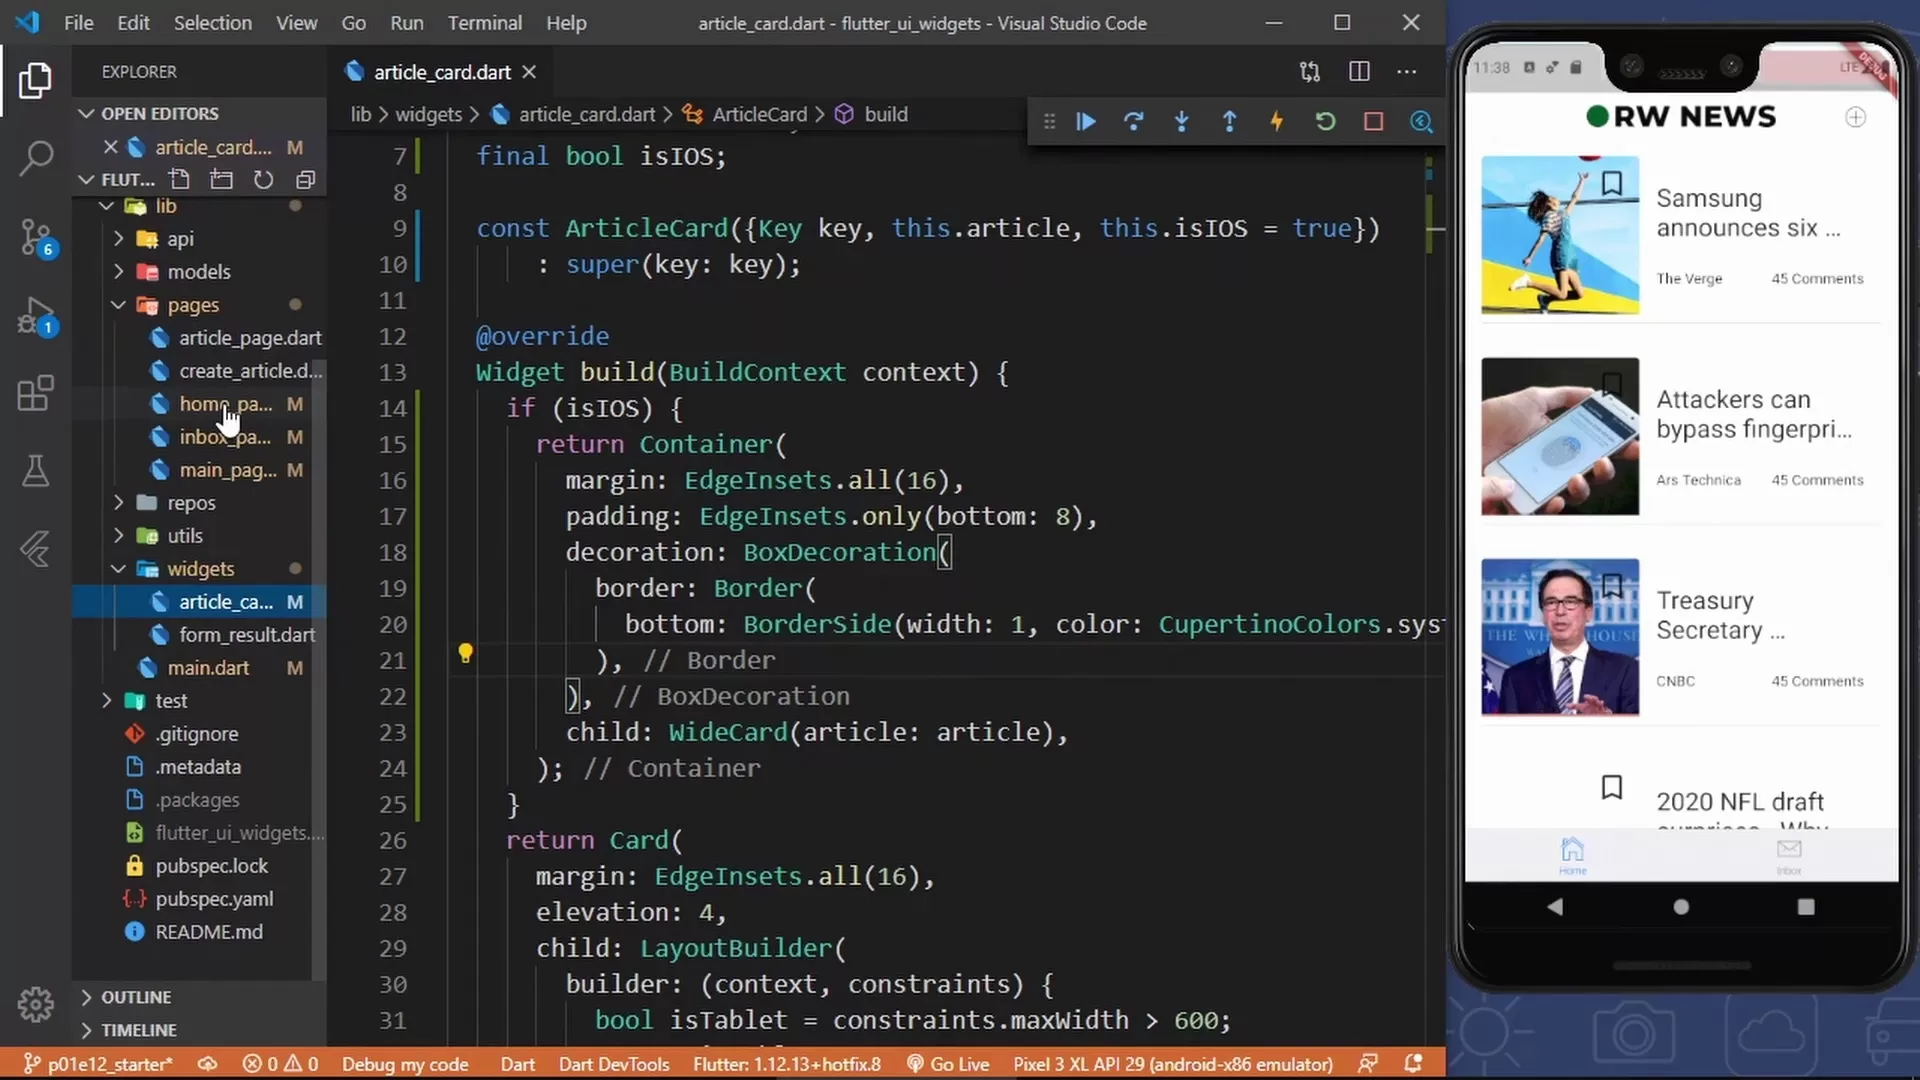Expand the repos folder in Explorer

point(118,503)
